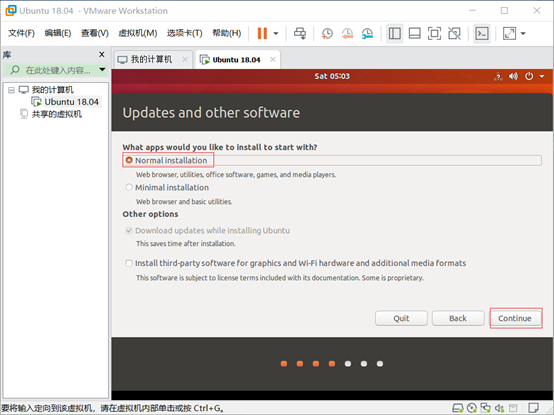Click the revert to snapshot icon
The width and height of the screenshot is (554, 415).
(x=347, y=34)
